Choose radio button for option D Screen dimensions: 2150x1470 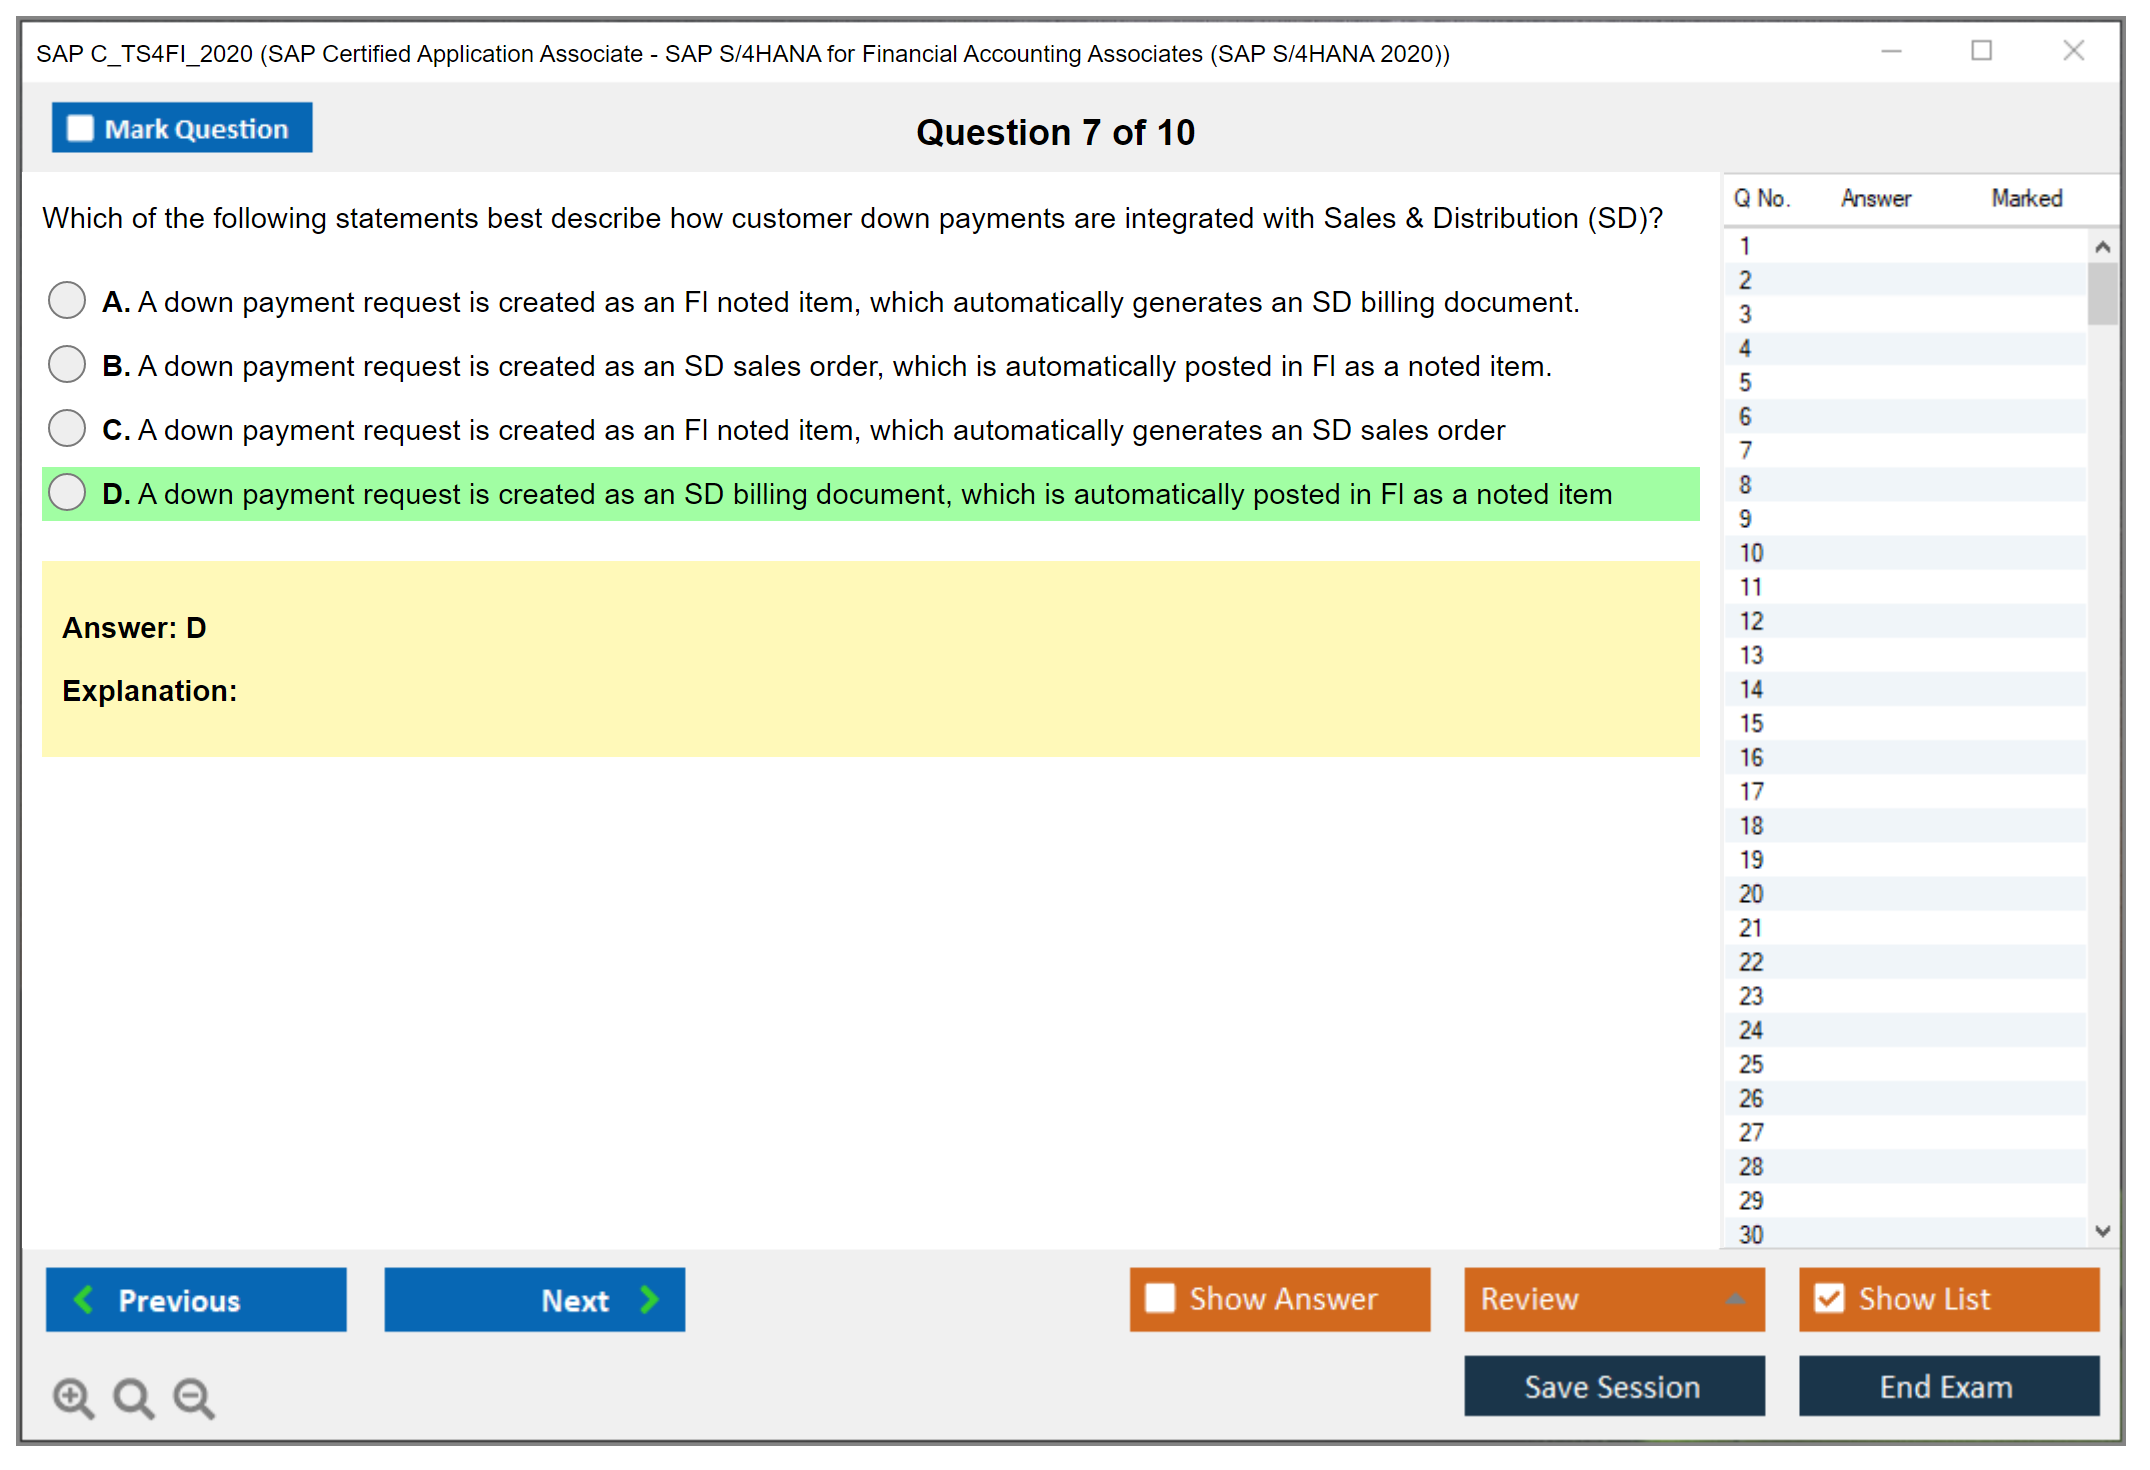tap(67, 492)
